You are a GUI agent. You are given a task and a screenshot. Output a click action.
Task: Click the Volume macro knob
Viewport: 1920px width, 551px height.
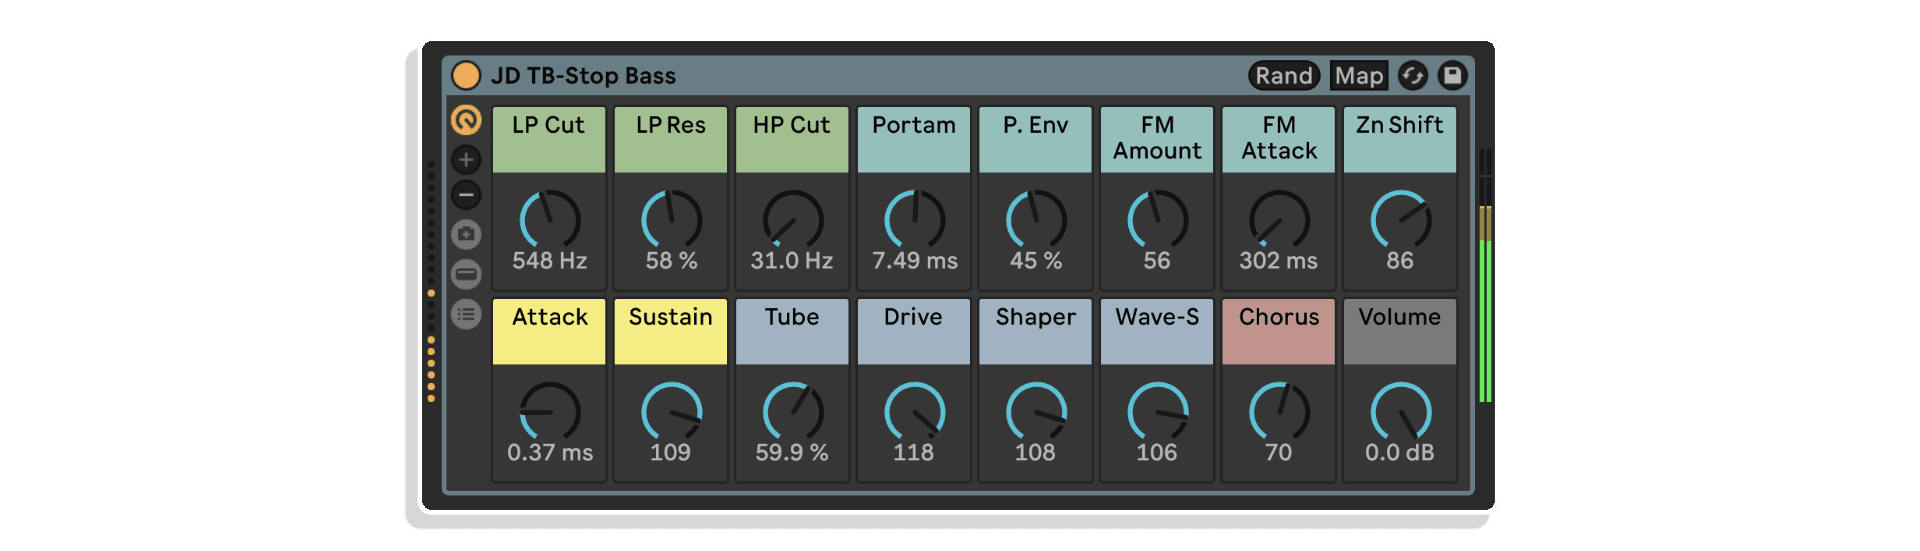pyautogui.click(x=1400, y=412)
